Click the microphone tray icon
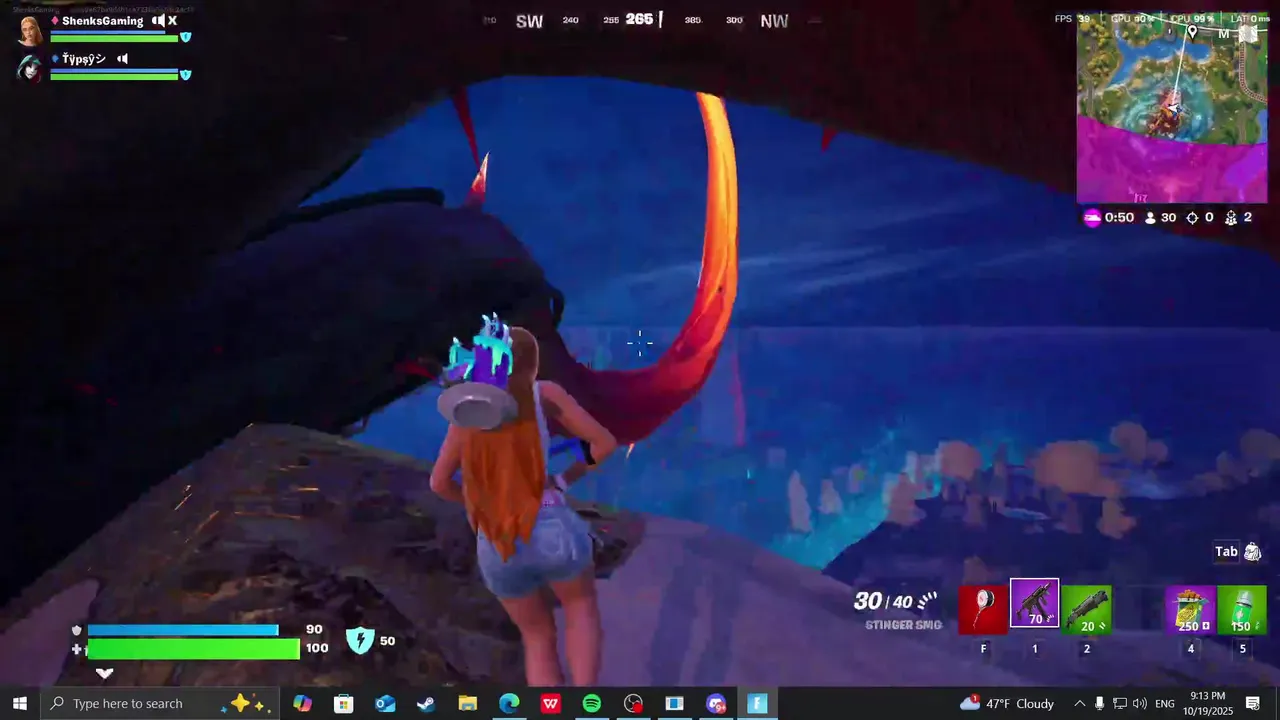The image size is (1280, 720). point(1100,704)
